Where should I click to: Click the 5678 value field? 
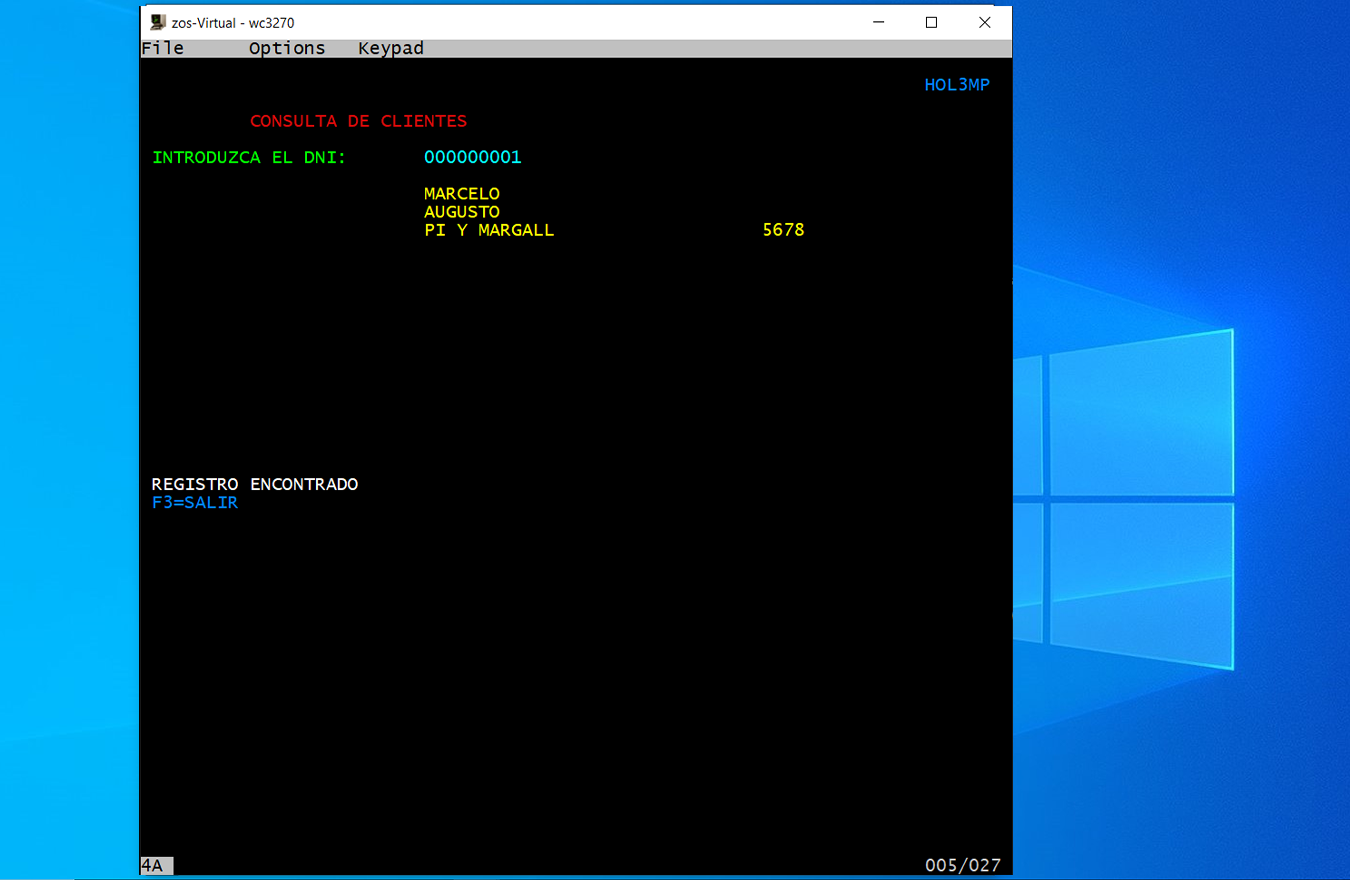point(783,230)
